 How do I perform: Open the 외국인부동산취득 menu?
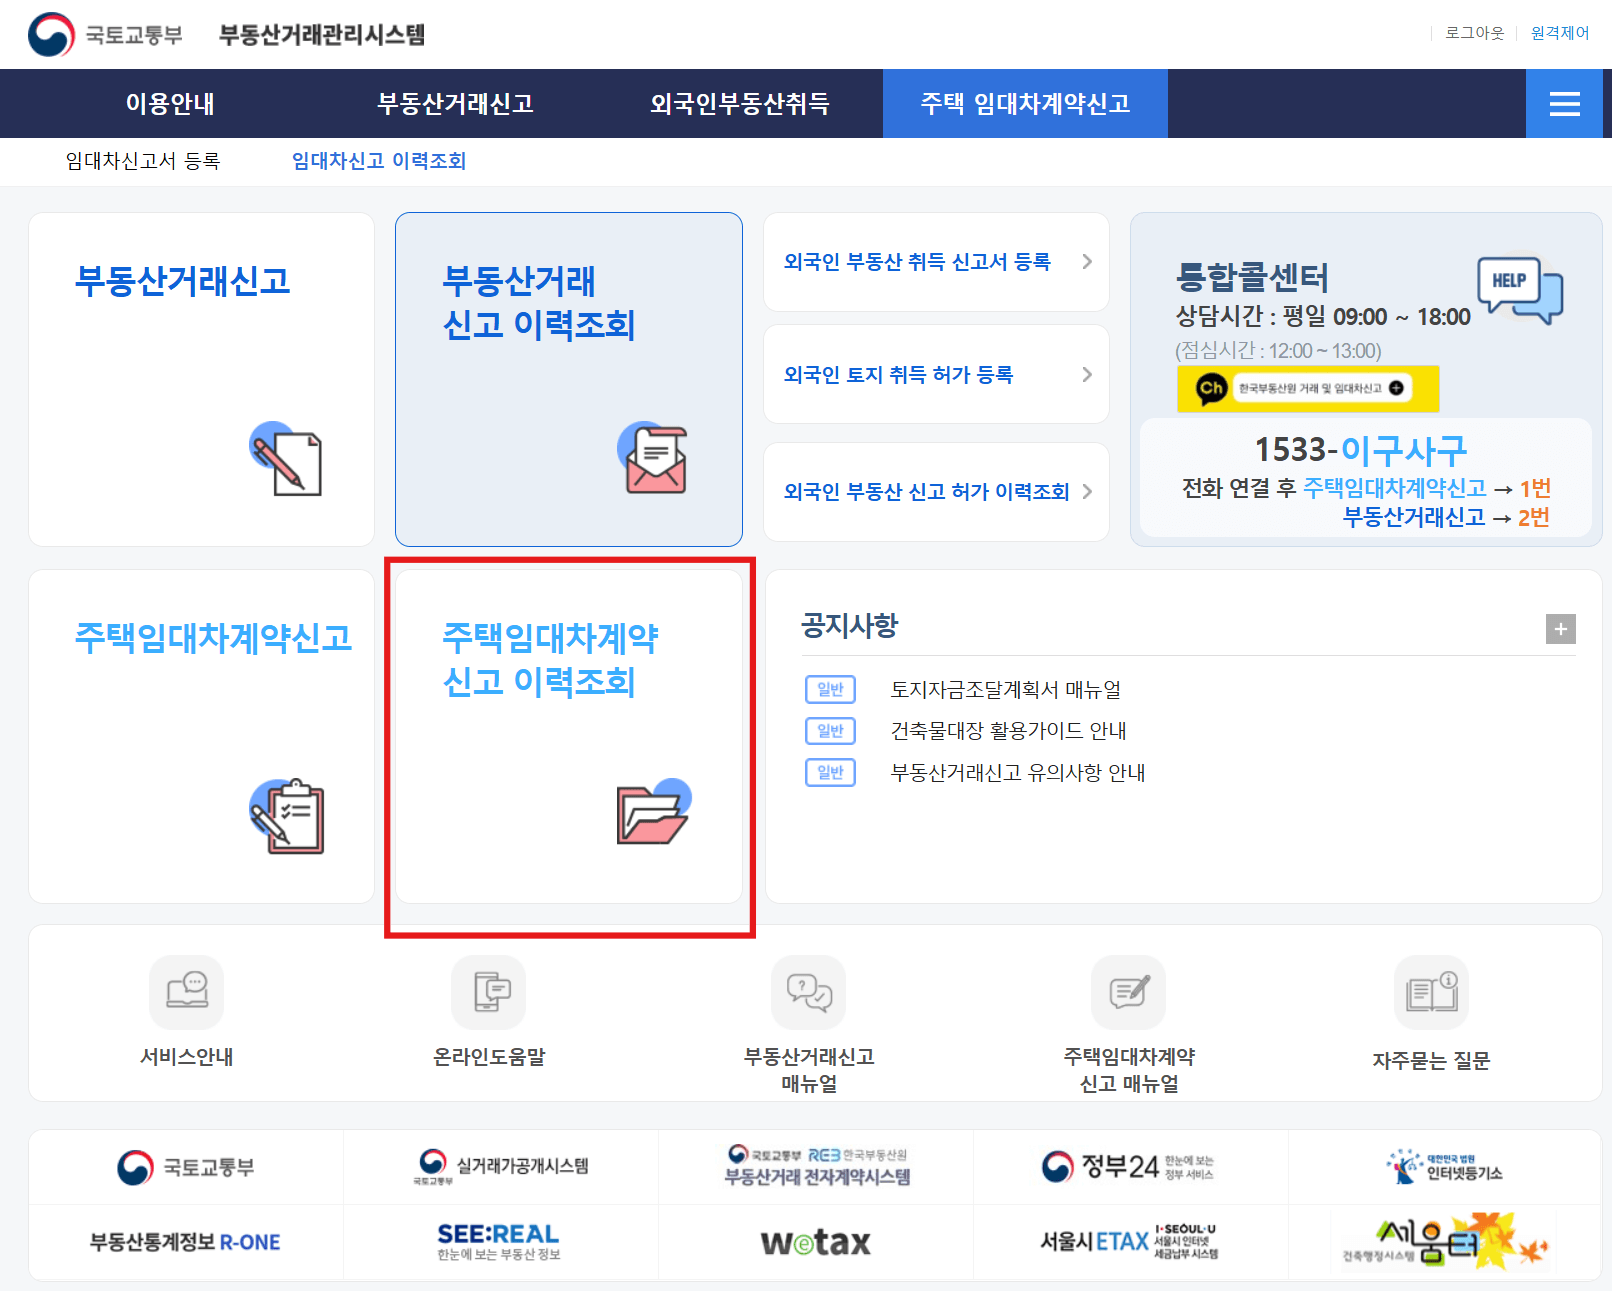pyautogui.click(x=740, y=104)
